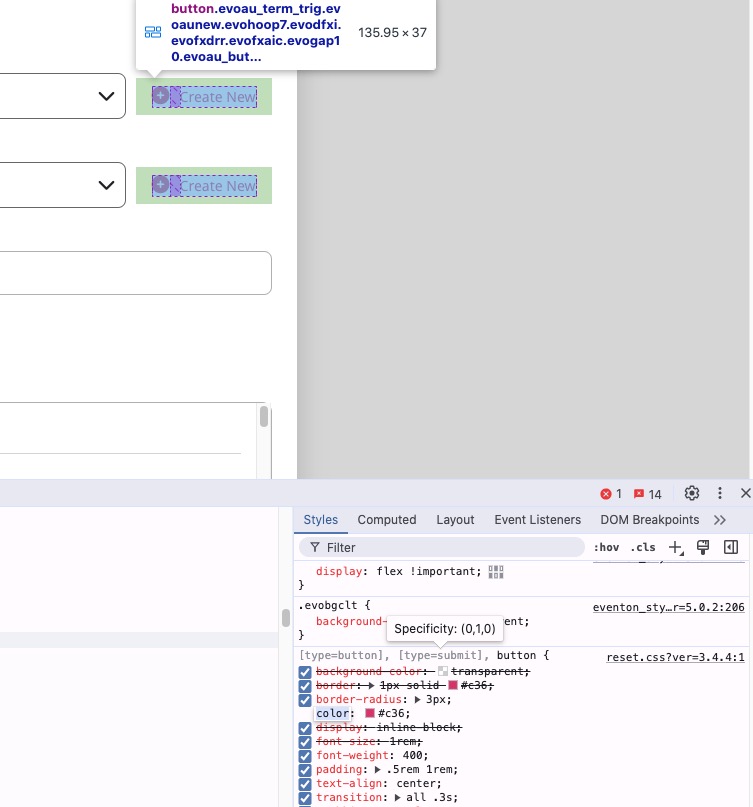753x807 pixels.
Task: Click the red error count icon
Action: (611, 494)
